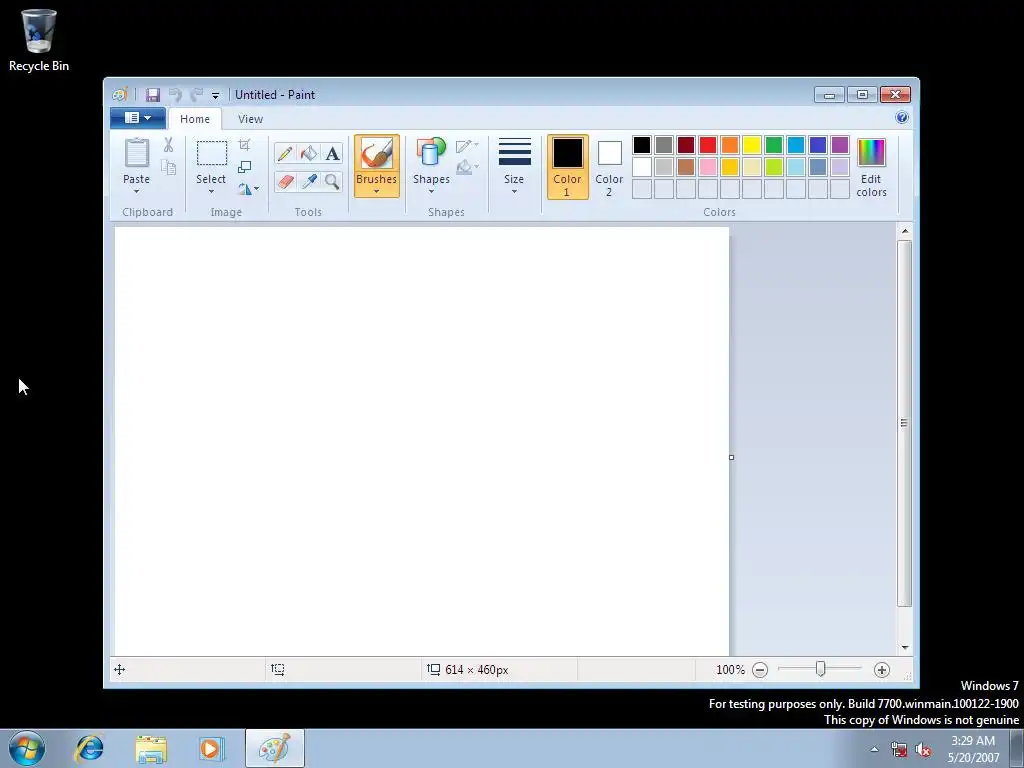The width and height of the screenshot is (1024, 768).
Task: Pick the black swatch in the palette
Action: coord(642,145)
